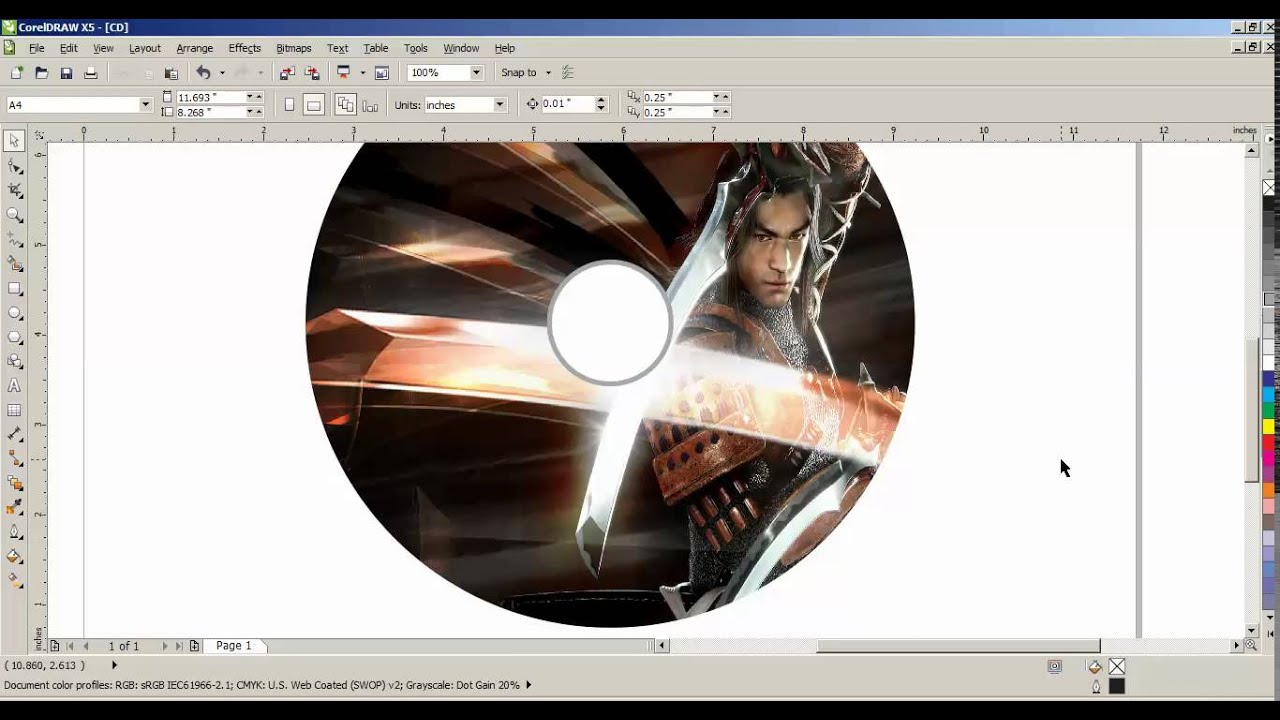Open the Arrange menu
Image resolution: width=1280 pixels, height=720 pixels.
[x=194, y=48]
